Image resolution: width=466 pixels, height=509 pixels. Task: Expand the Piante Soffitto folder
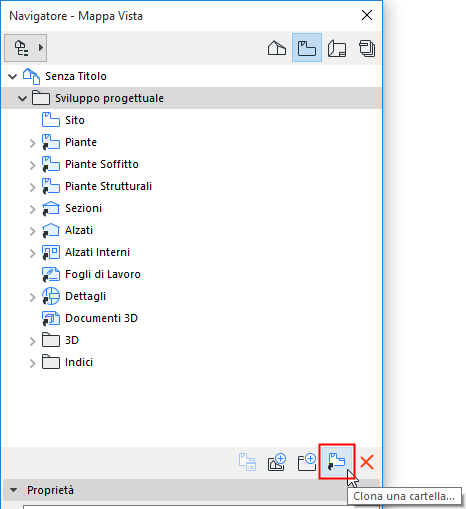(32, 165)
